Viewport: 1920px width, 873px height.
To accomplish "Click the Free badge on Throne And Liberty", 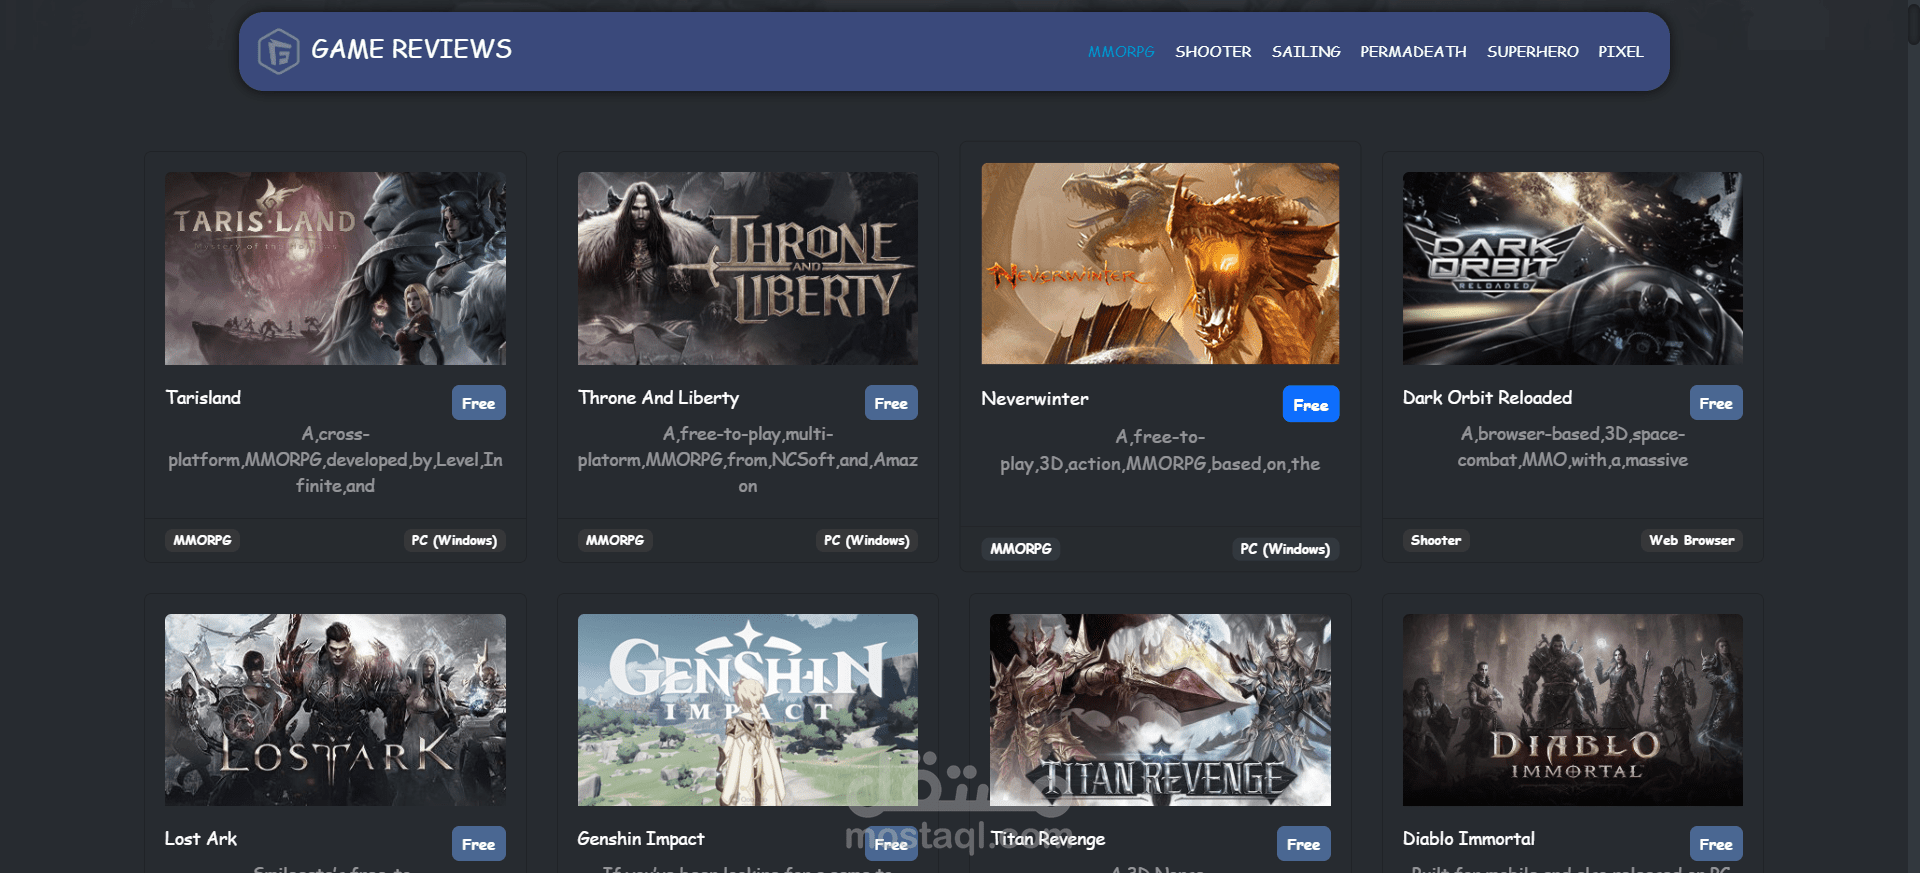I will point(891,403).
